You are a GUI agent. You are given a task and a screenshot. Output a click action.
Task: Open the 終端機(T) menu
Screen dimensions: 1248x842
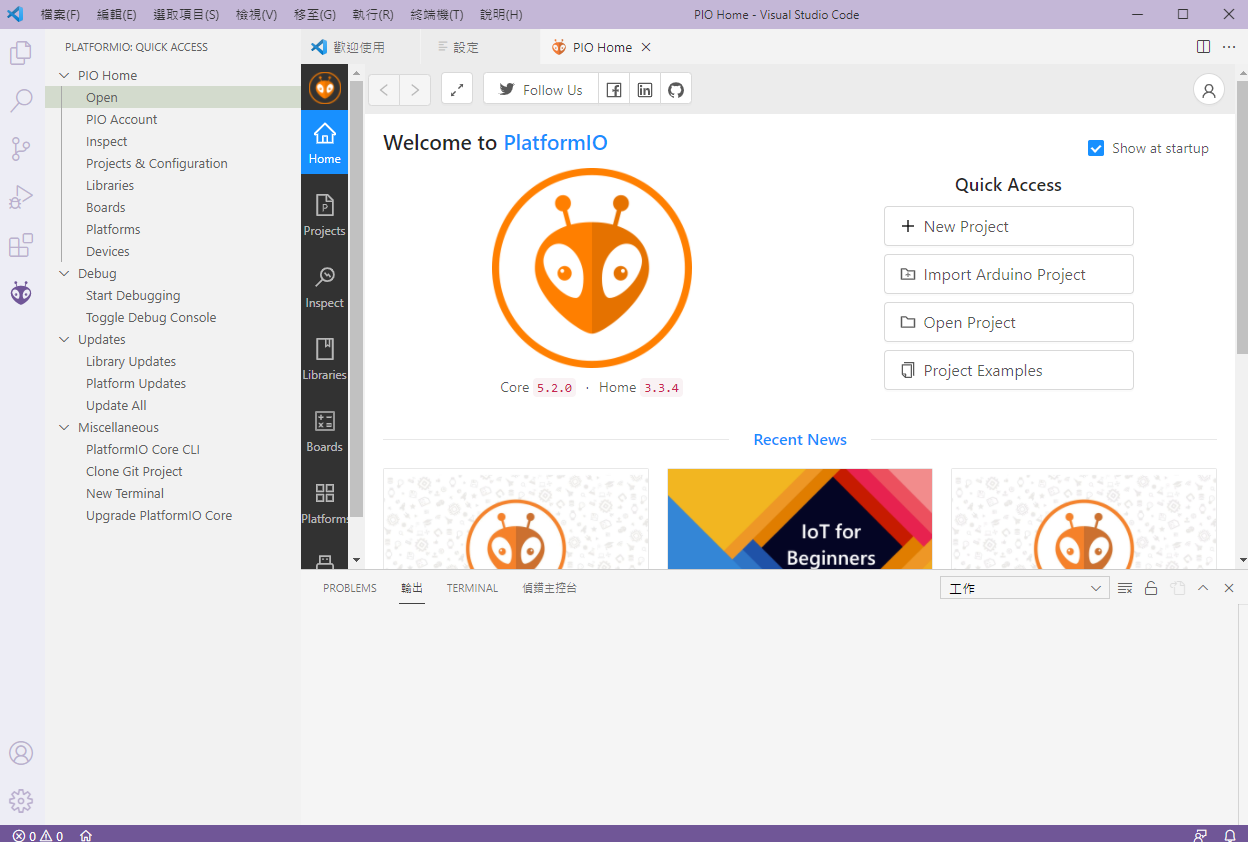[436, 15]
